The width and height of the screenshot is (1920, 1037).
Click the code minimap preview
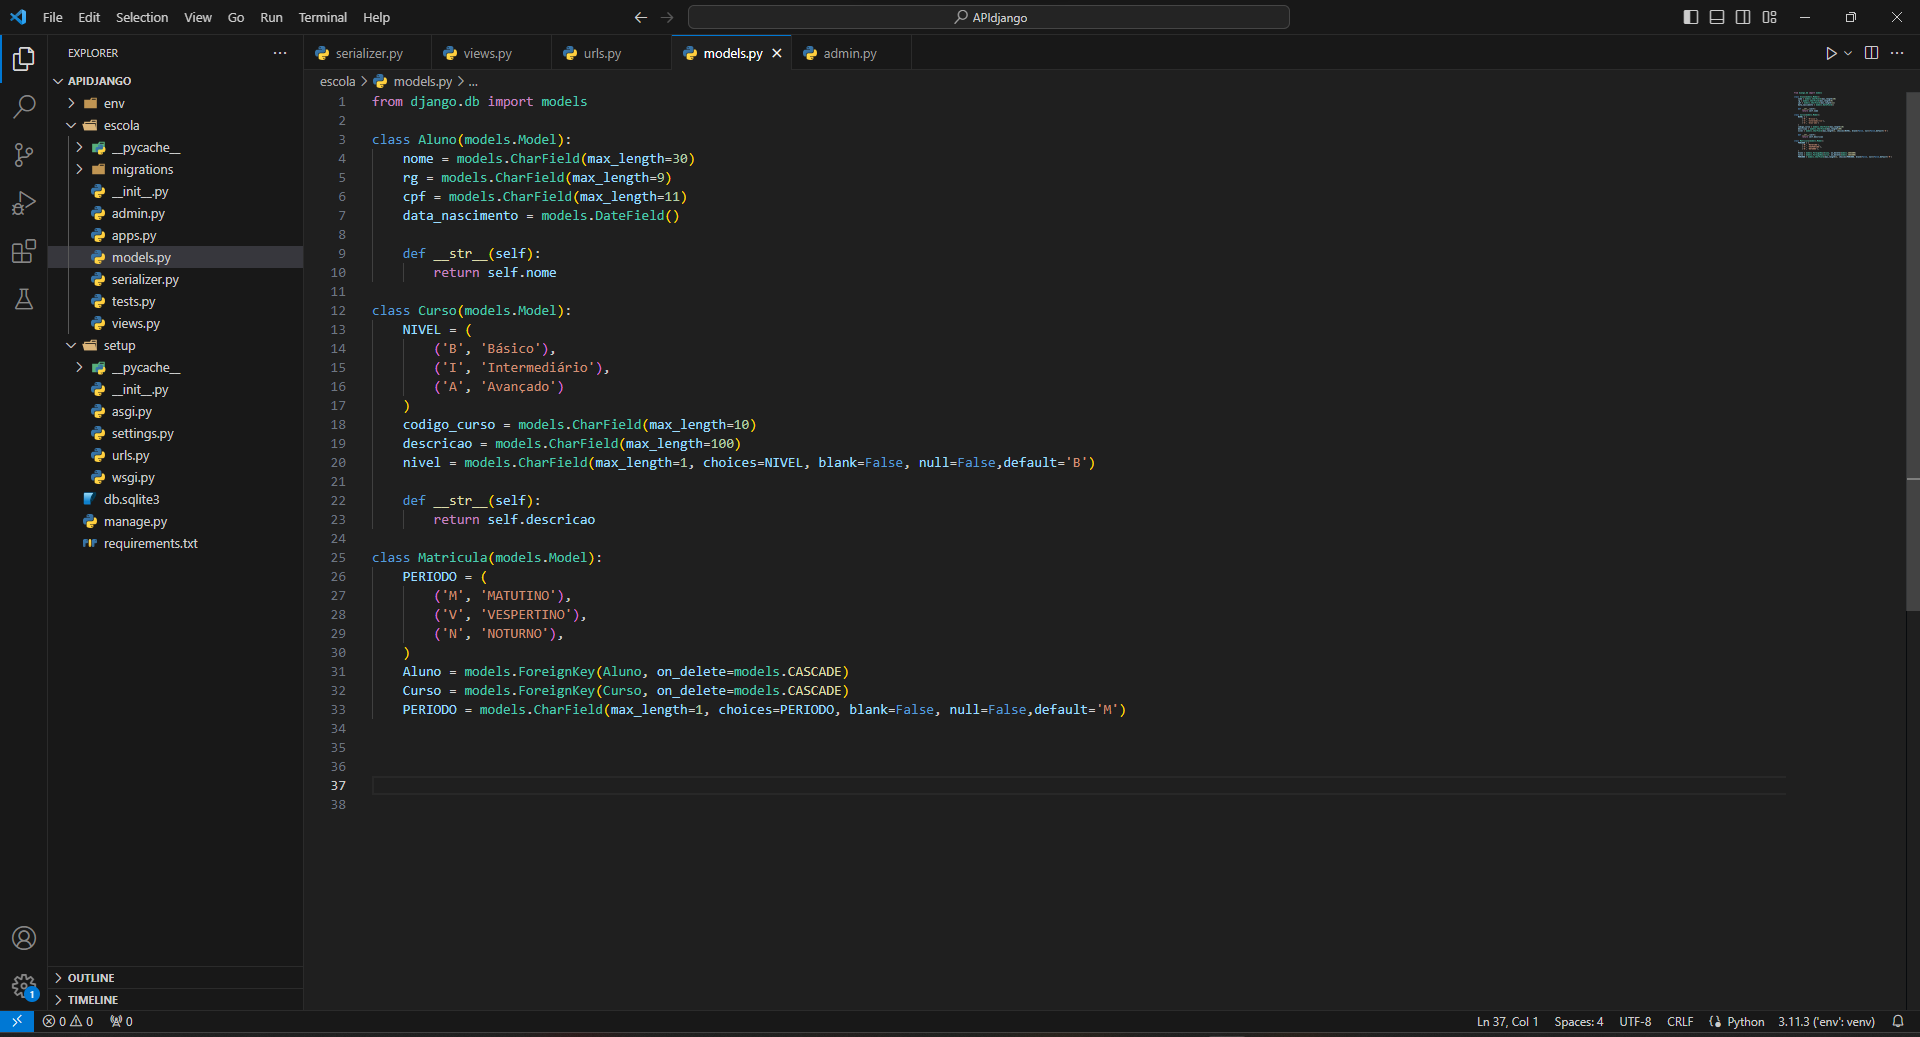click(x=1842, y=125)
